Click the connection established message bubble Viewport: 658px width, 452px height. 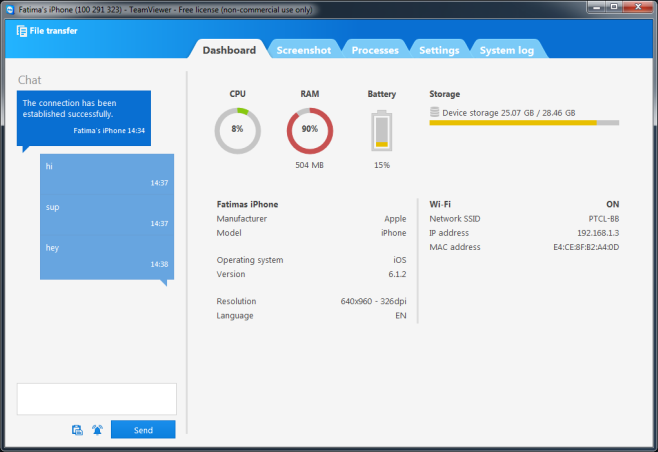[84, 118]
